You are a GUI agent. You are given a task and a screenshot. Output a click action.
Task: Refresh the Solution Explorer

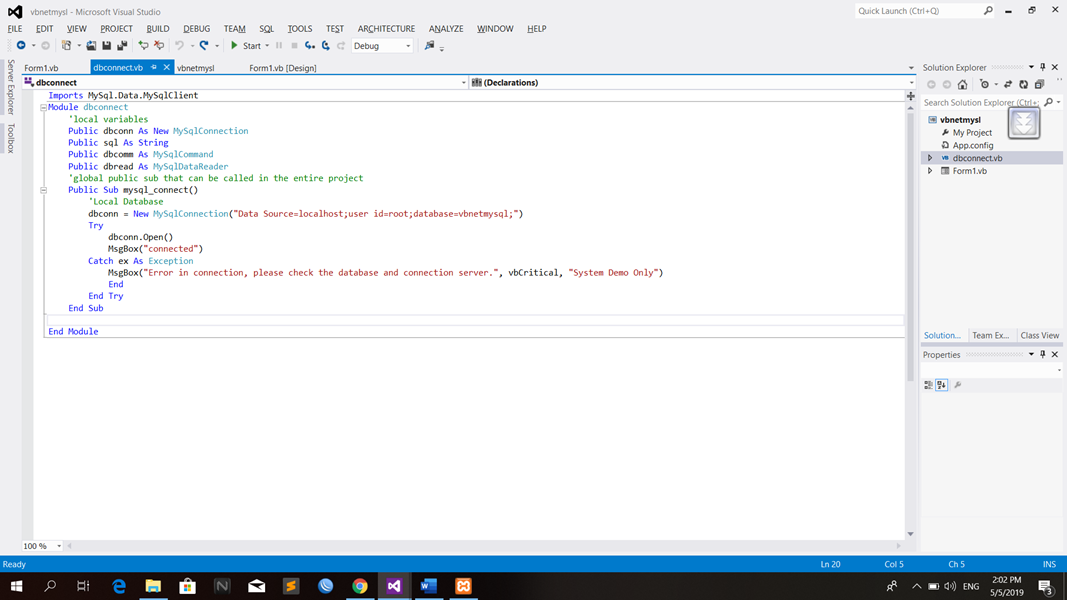click(x=1023, y=84)
